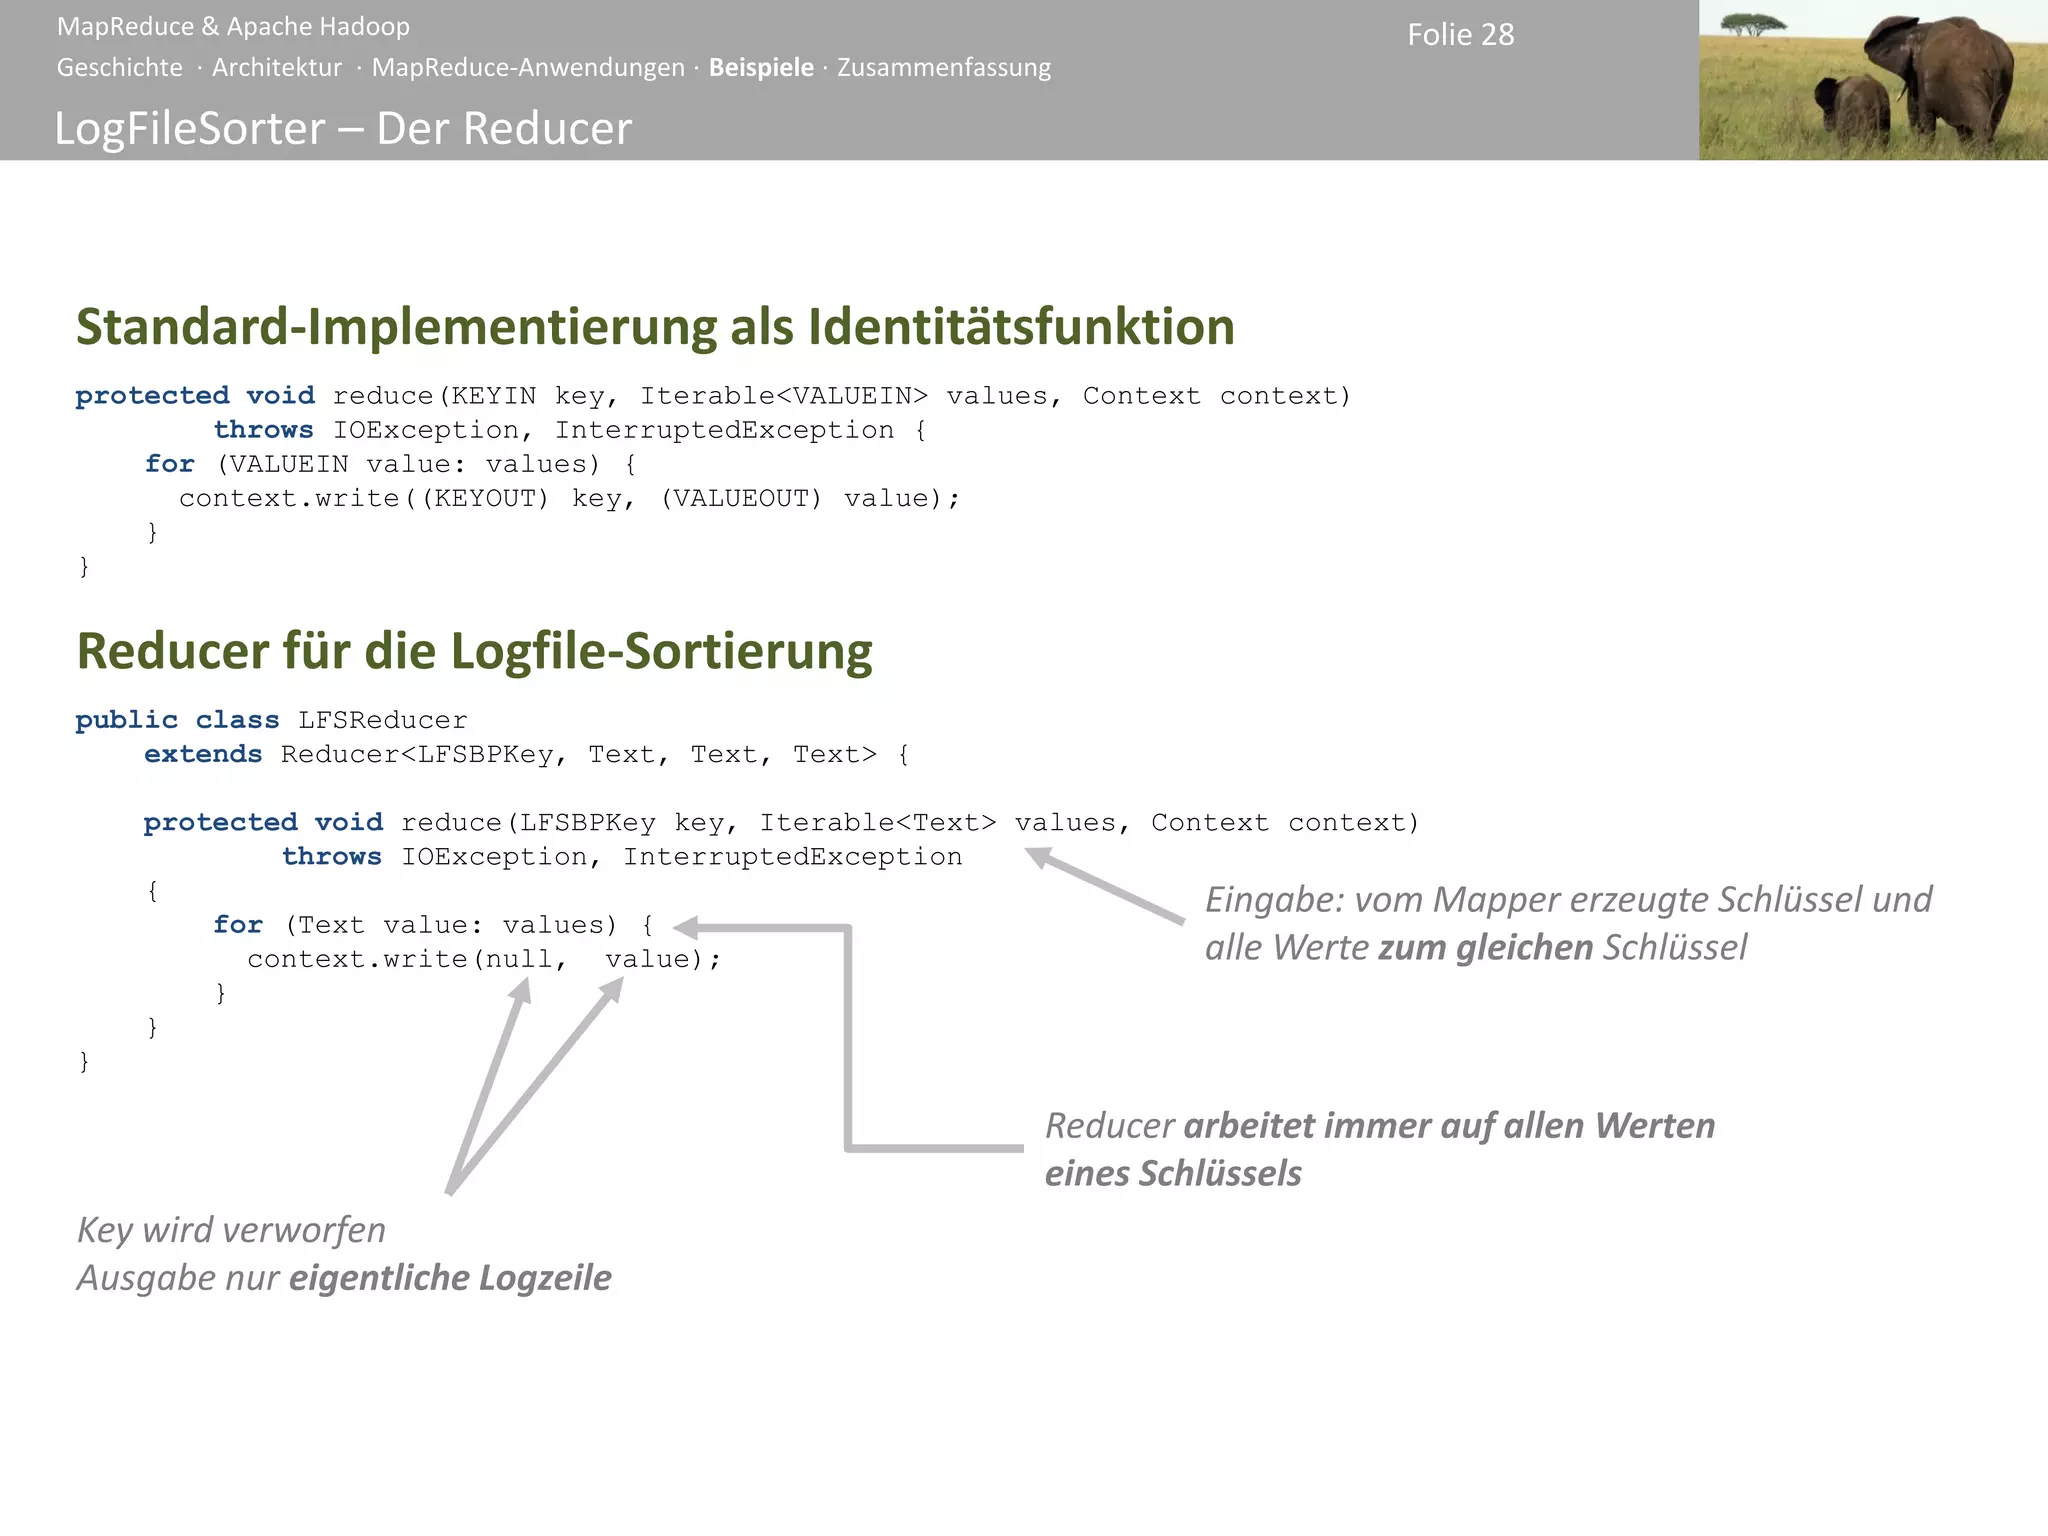
Task: Click 'context.write((KEYOUT) key, (VALUEOUT) value);' line
Action: coord(570,498)
